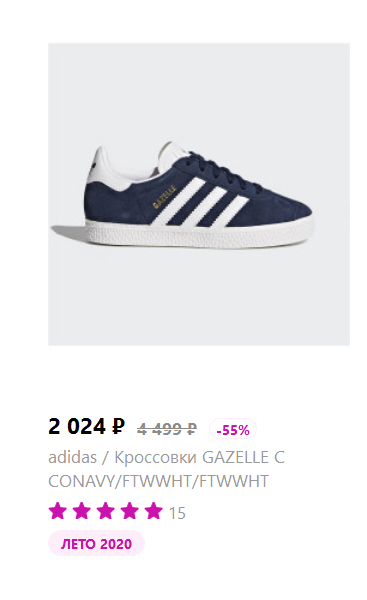This screenshot has width=367, height=600.
Task: Open the adidas brand name link
Action: pos(72,457)
